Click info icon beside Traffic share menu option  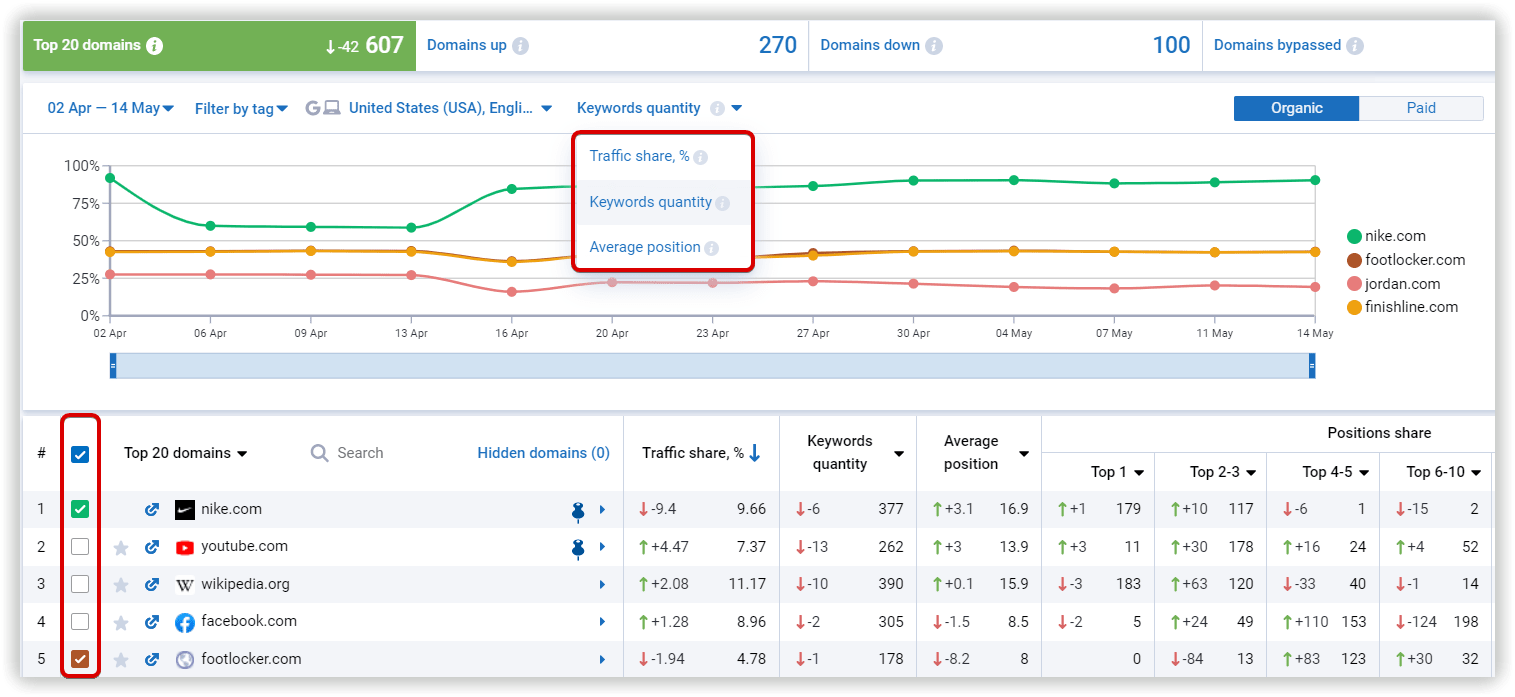[x=700, y=157]
